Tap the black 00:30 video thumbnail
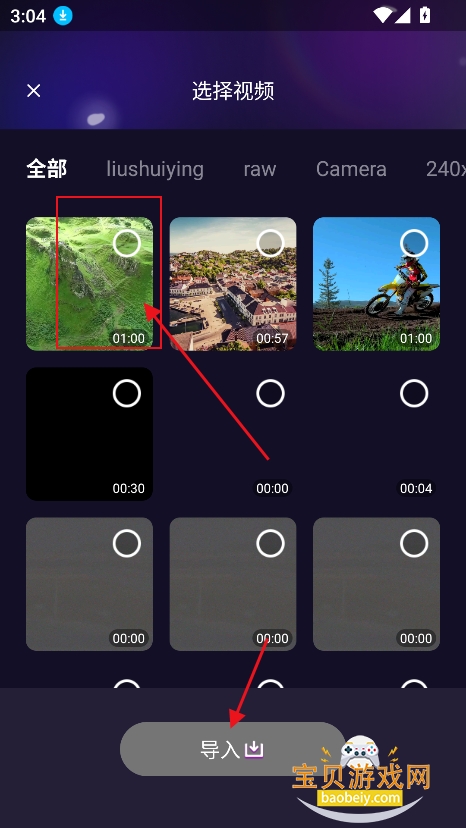Image resolution: width=466 pixels, height=828 pixels. (89, 434)
